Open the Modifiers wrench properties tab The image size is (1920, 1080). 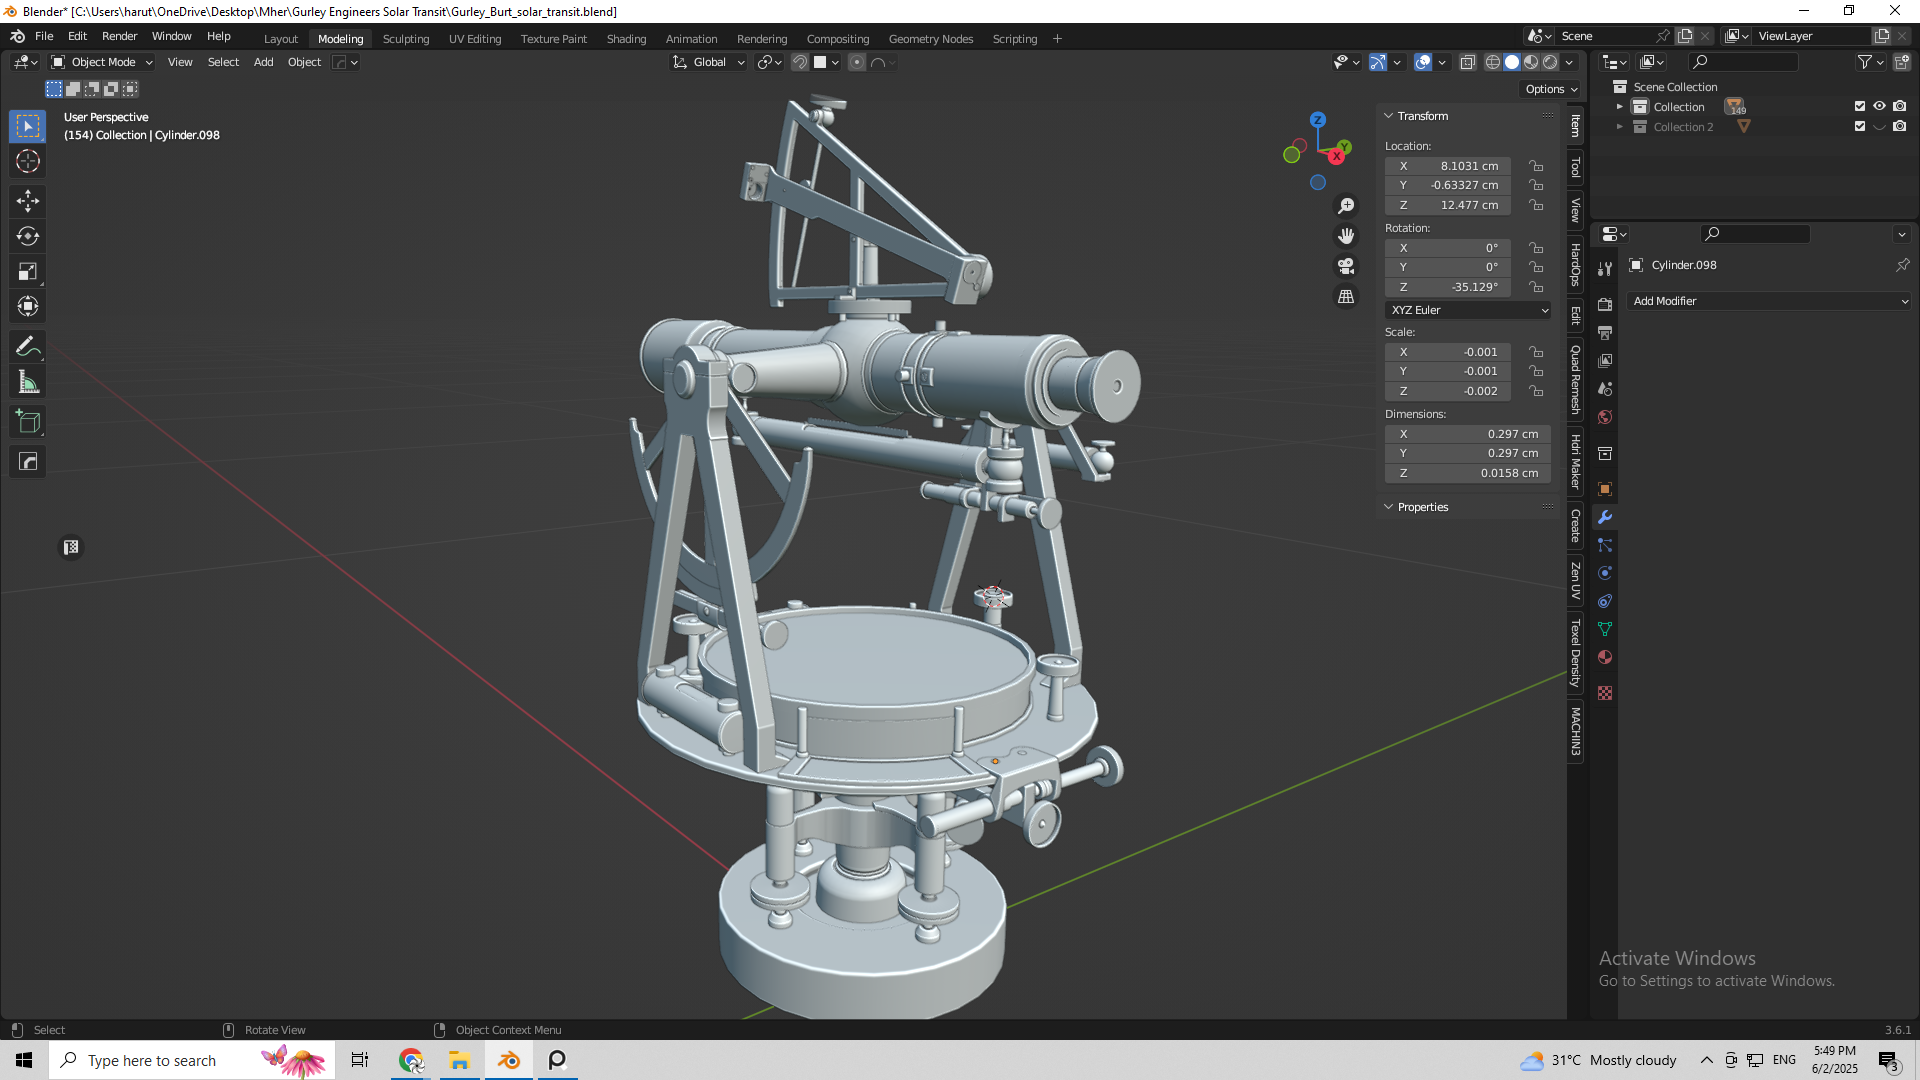click(1605, 517)
